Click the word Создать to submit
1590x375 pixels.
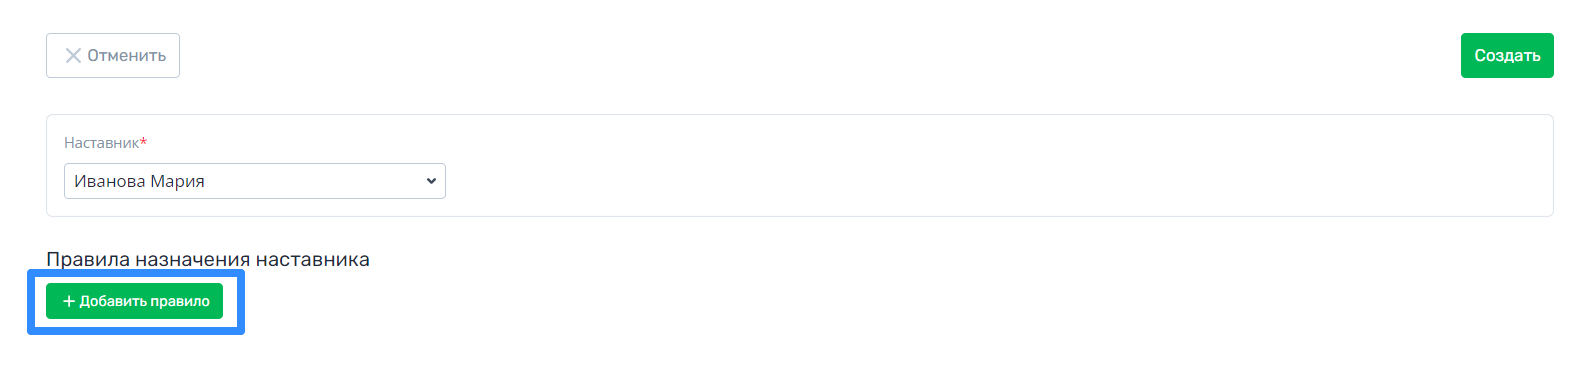tap(1507, 56)
